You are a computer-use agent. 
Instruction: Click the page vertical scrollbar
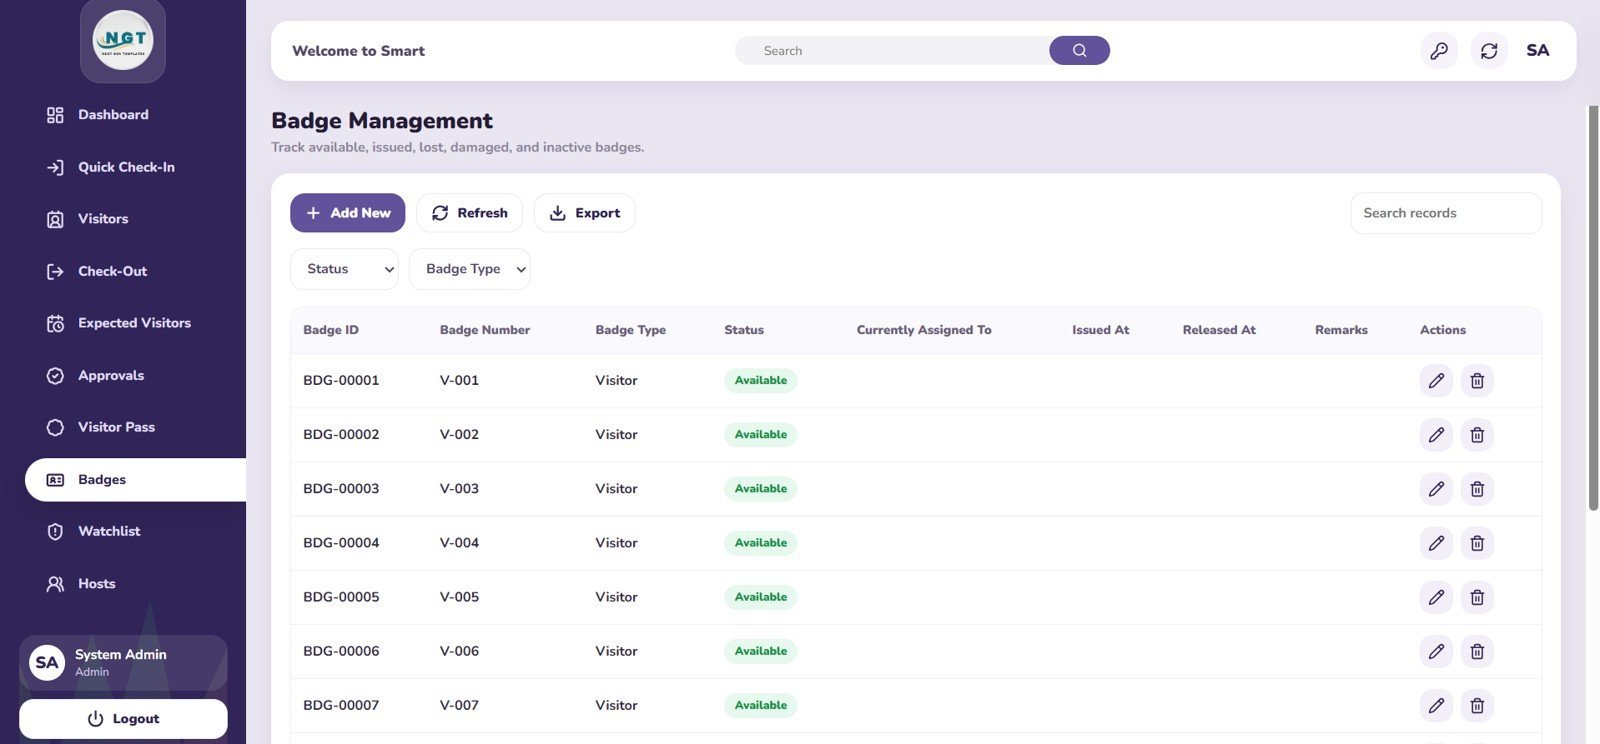[x=1593, y=308]
